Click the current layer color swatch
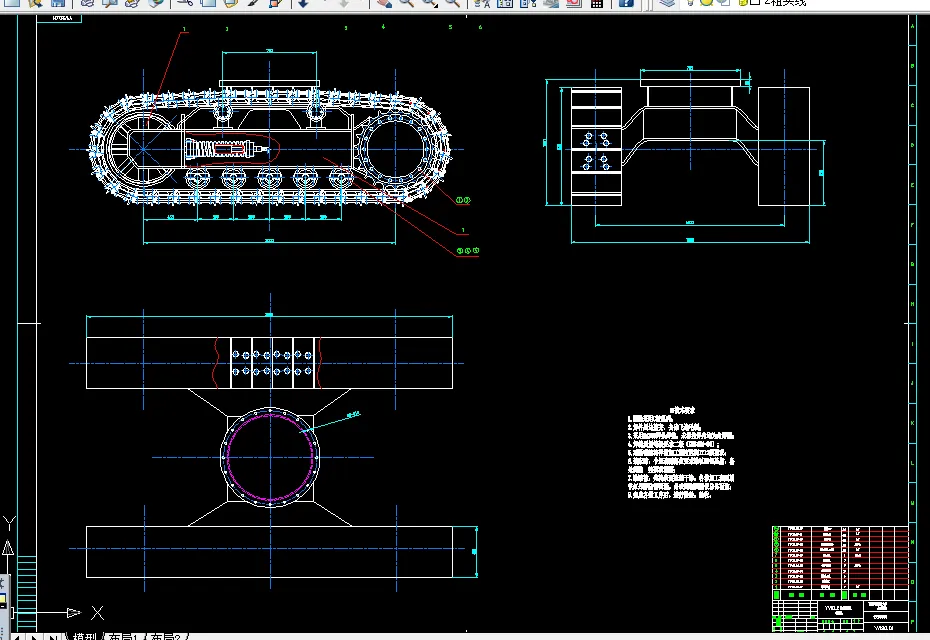 755,2
